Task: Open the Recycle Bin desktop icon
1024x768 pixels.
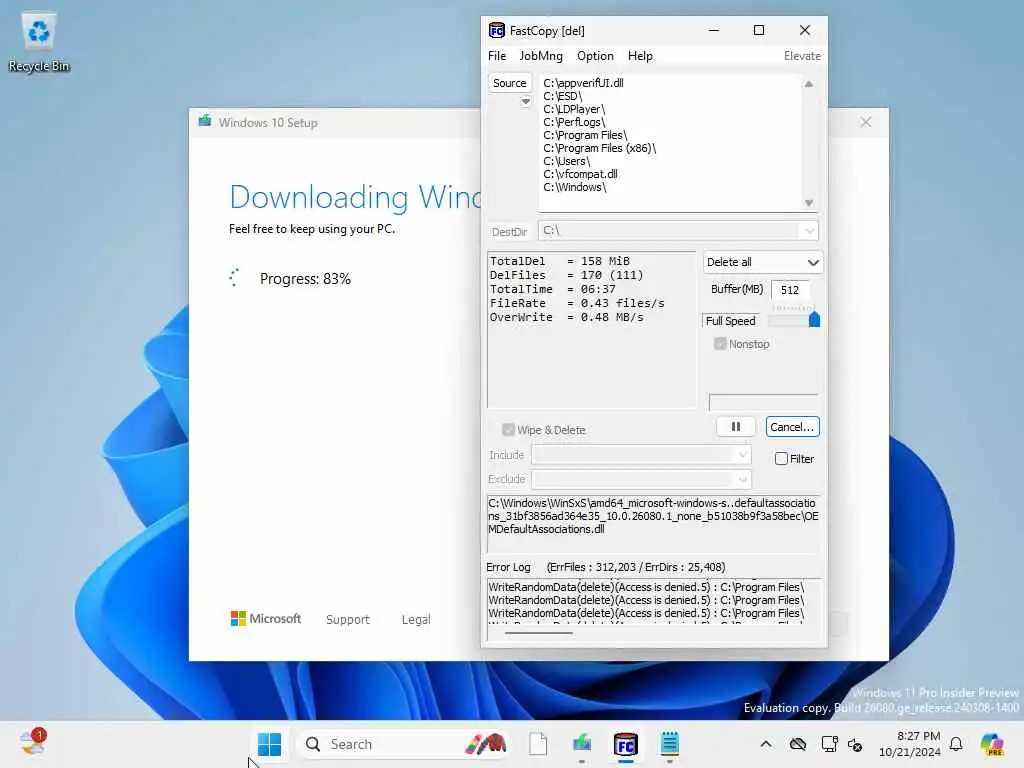Action: [39, 43]
